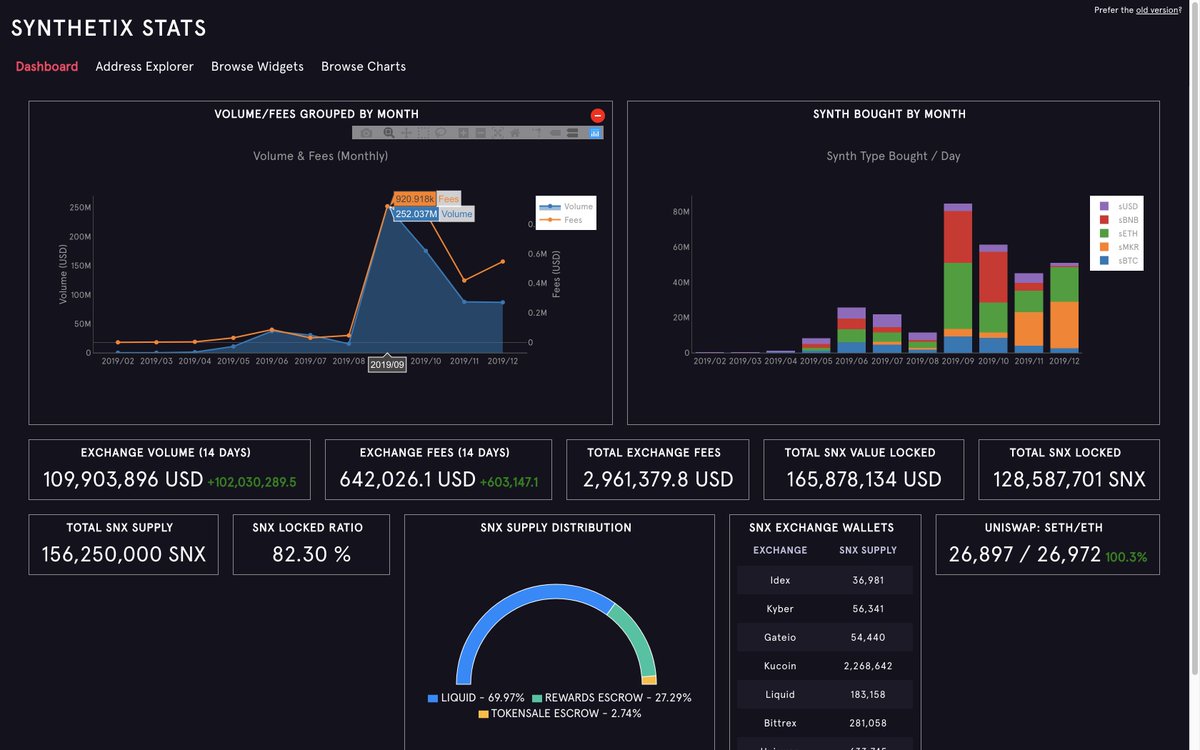The height and width of the screenshot is (750, 1200).
Task: Click the 2019/09 x-axis hover label
Action: [x=387, y=365]
